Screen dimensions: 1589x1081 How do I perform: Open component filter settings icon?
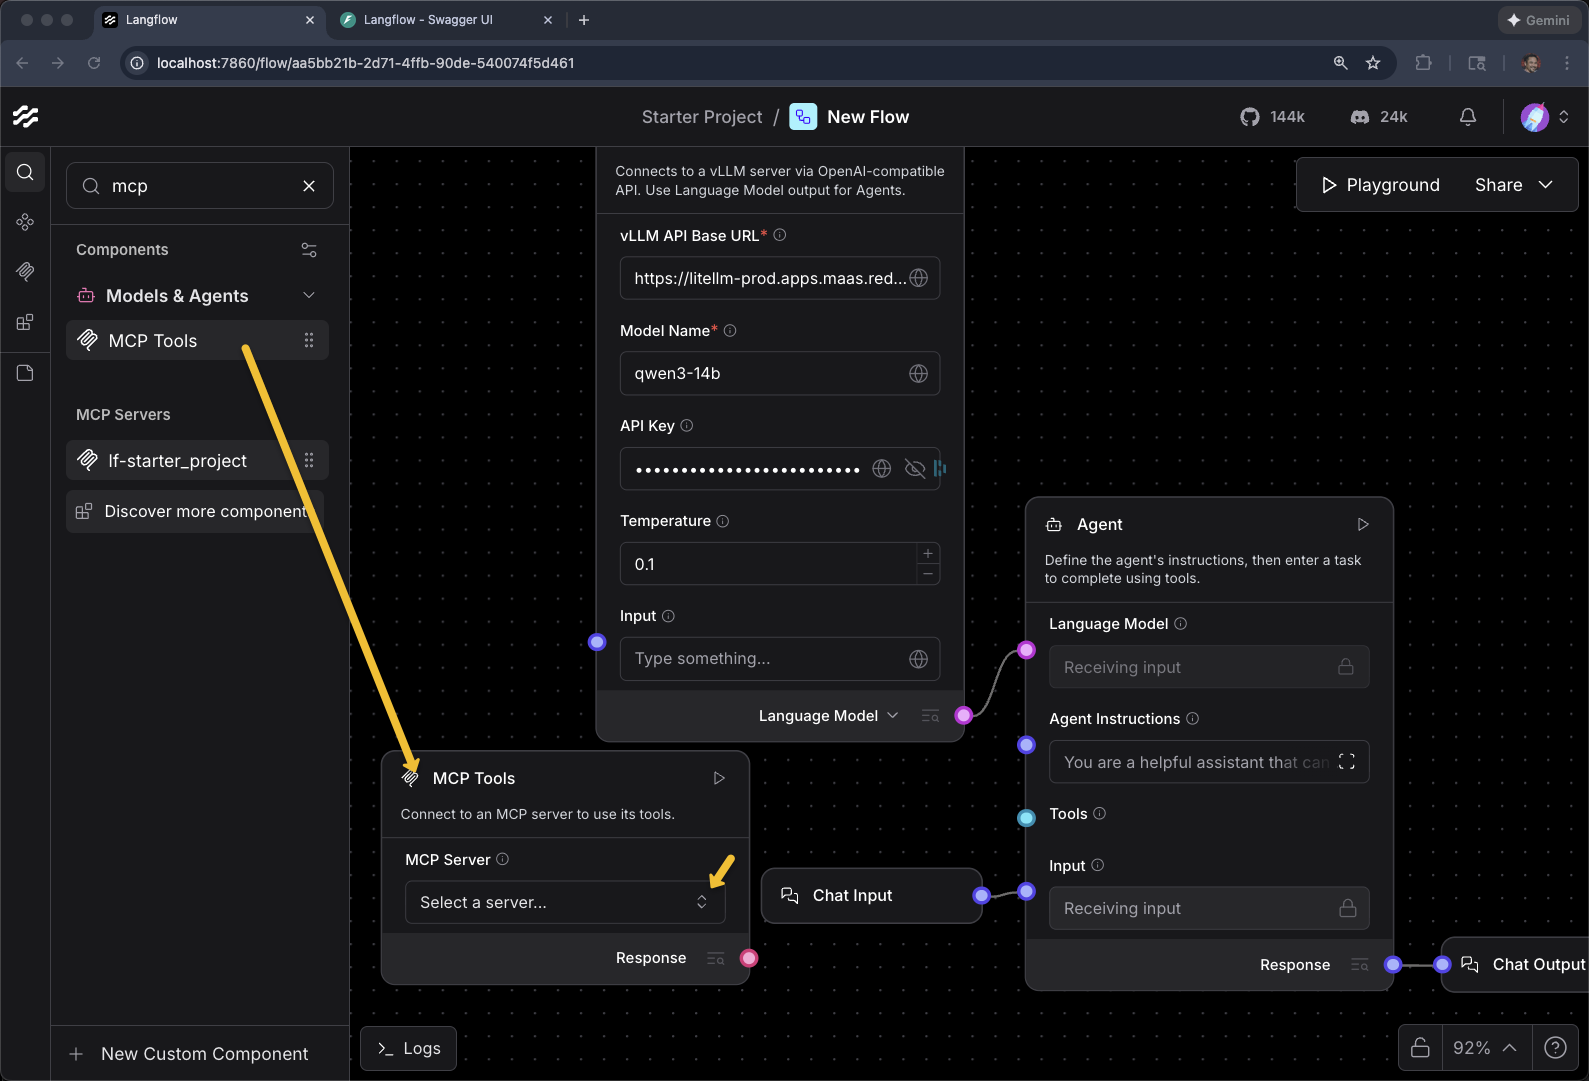pos(309,250)
